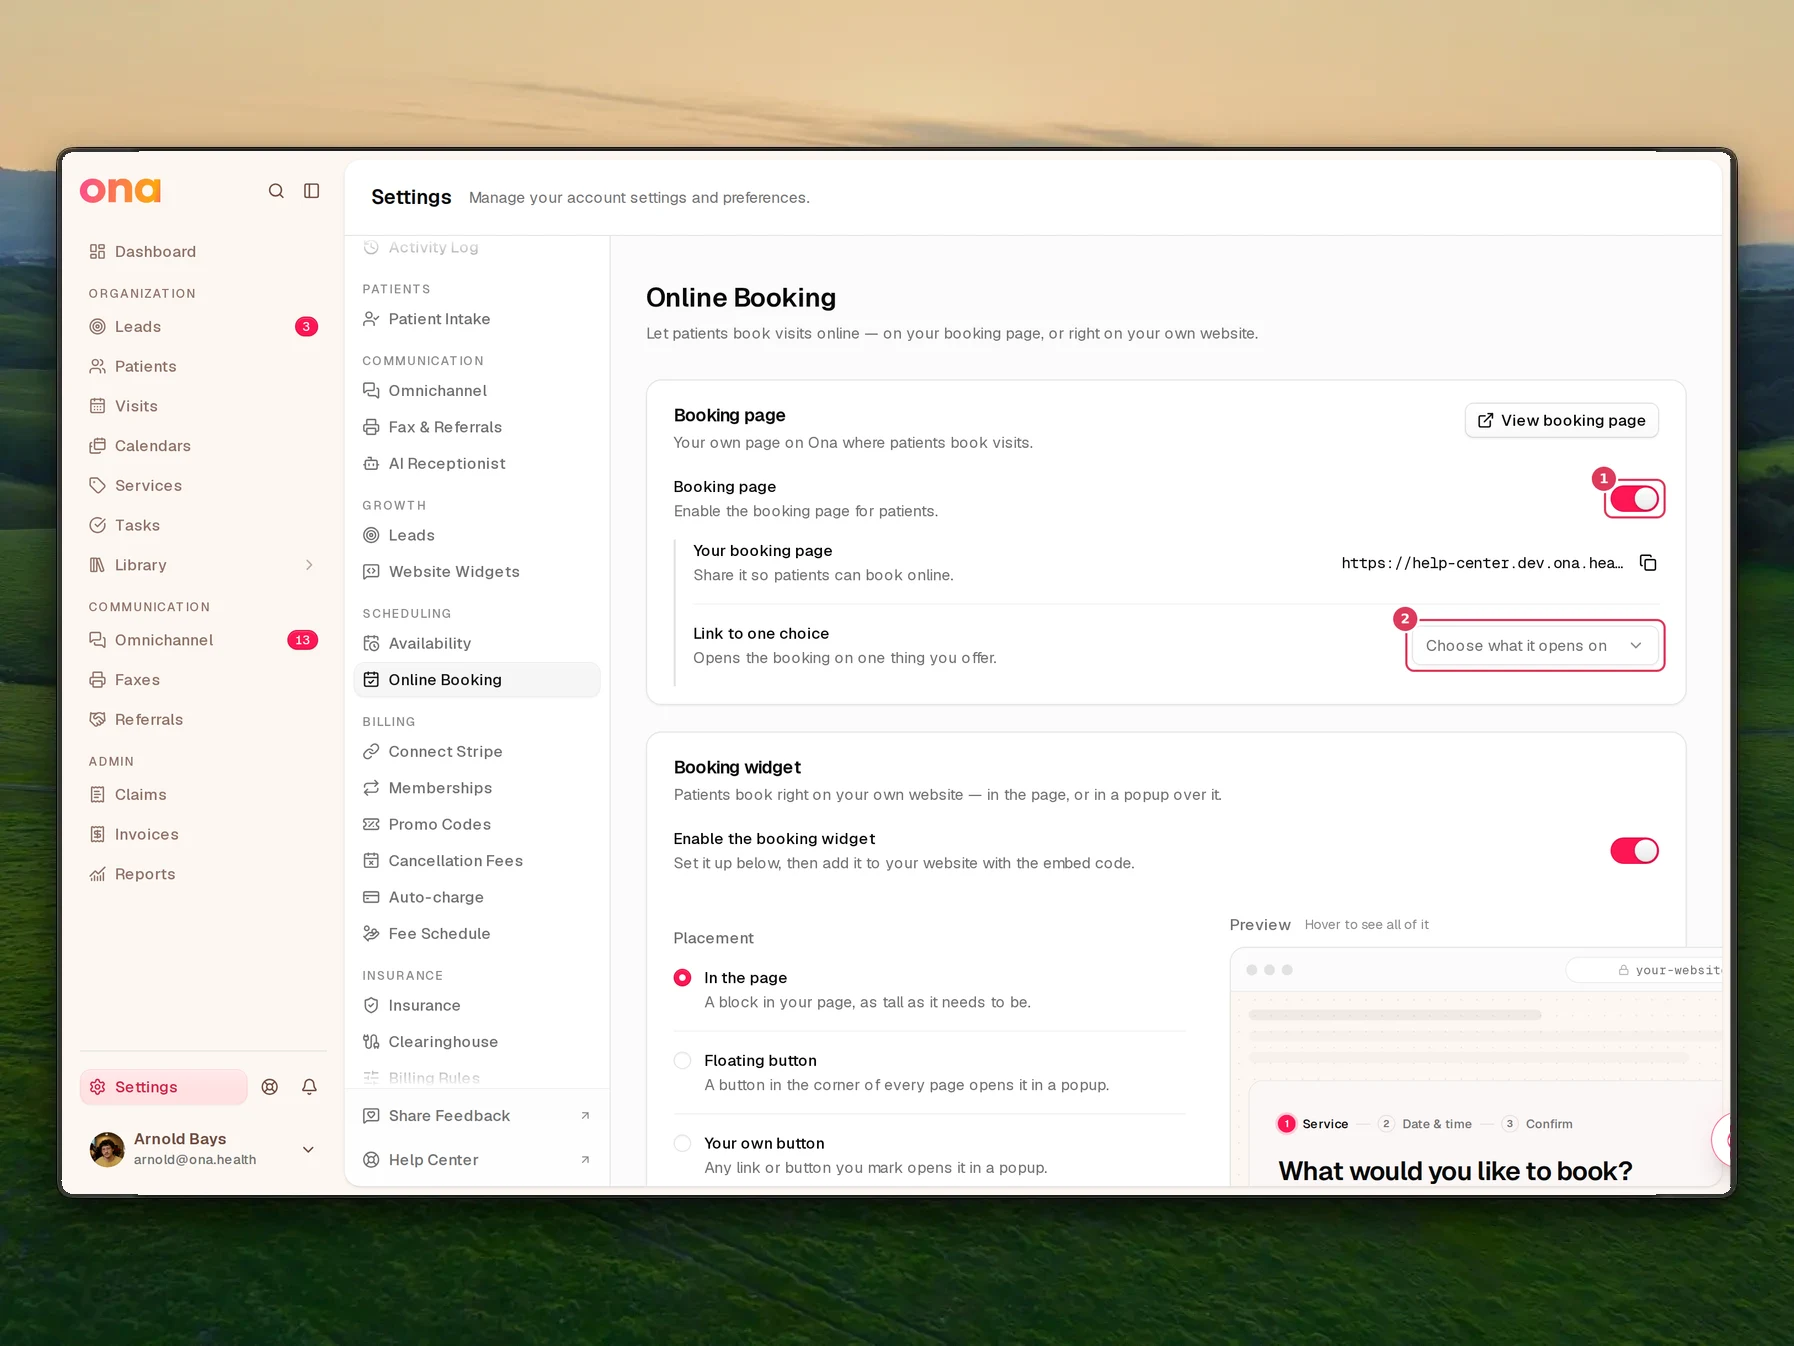Open Fax & Referrals settings
1794x1346 pixels.
click(x=477, y=427)
